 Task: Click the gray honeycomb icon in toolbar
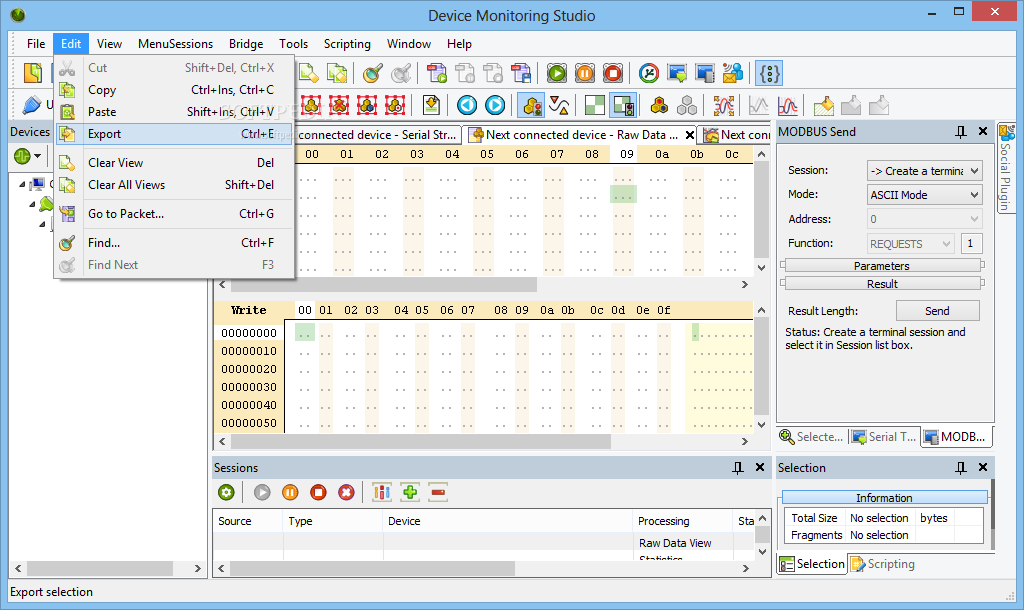(x=687, y=105)
